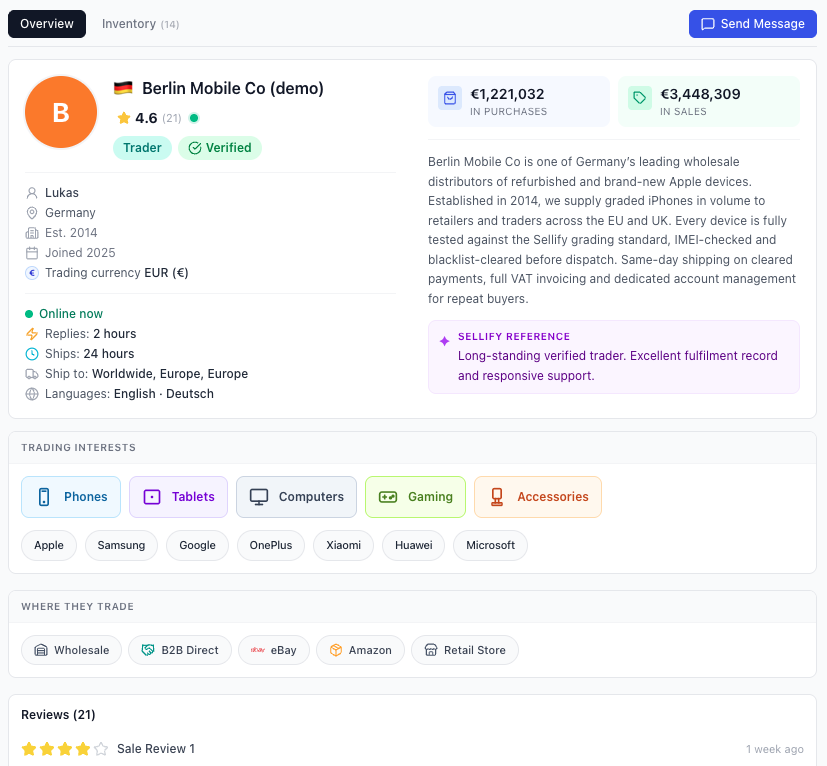Image resolution: width=827 pixels, height=766 pixels.
Task: Click the orange B avatar
Action: (61, 112)
